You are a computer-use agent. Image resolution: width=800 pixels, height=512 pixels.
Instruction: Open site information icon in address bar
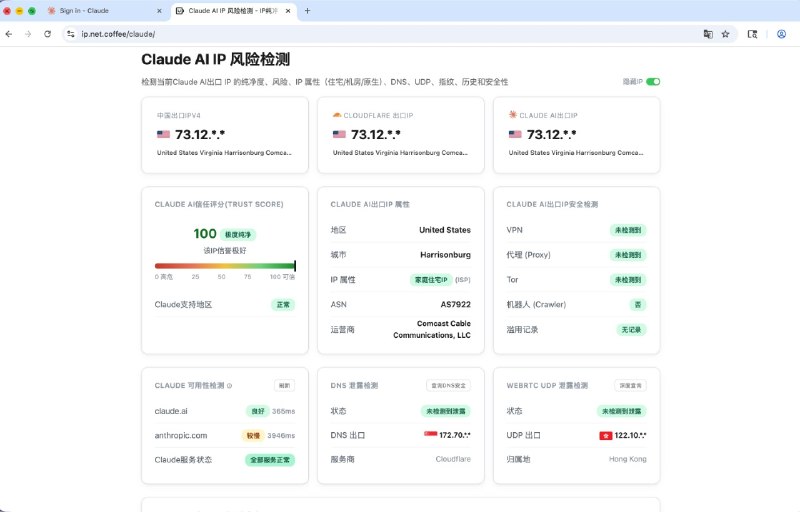[71, 34]
